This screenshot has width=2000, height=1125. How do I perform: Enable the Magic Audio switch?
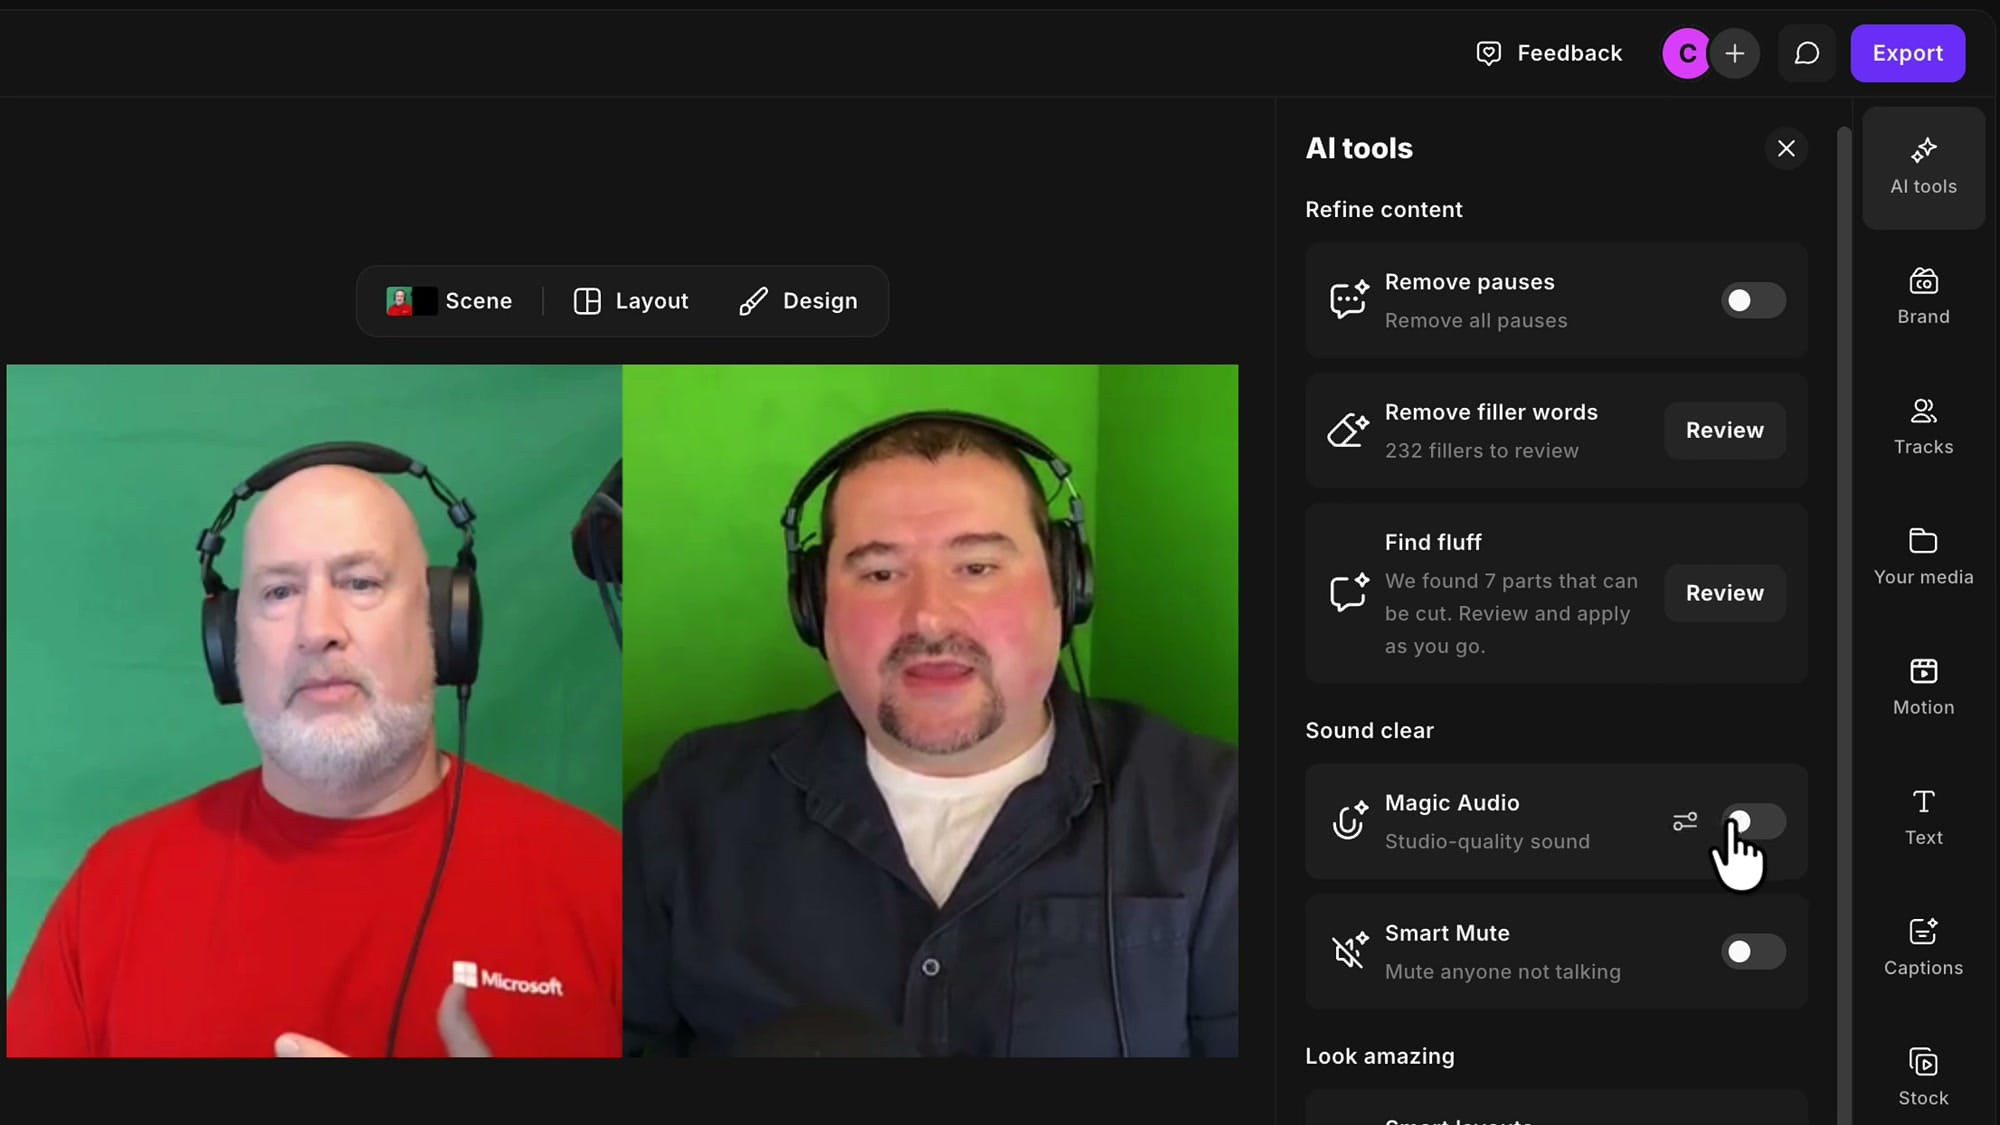tap(1753, 821)
